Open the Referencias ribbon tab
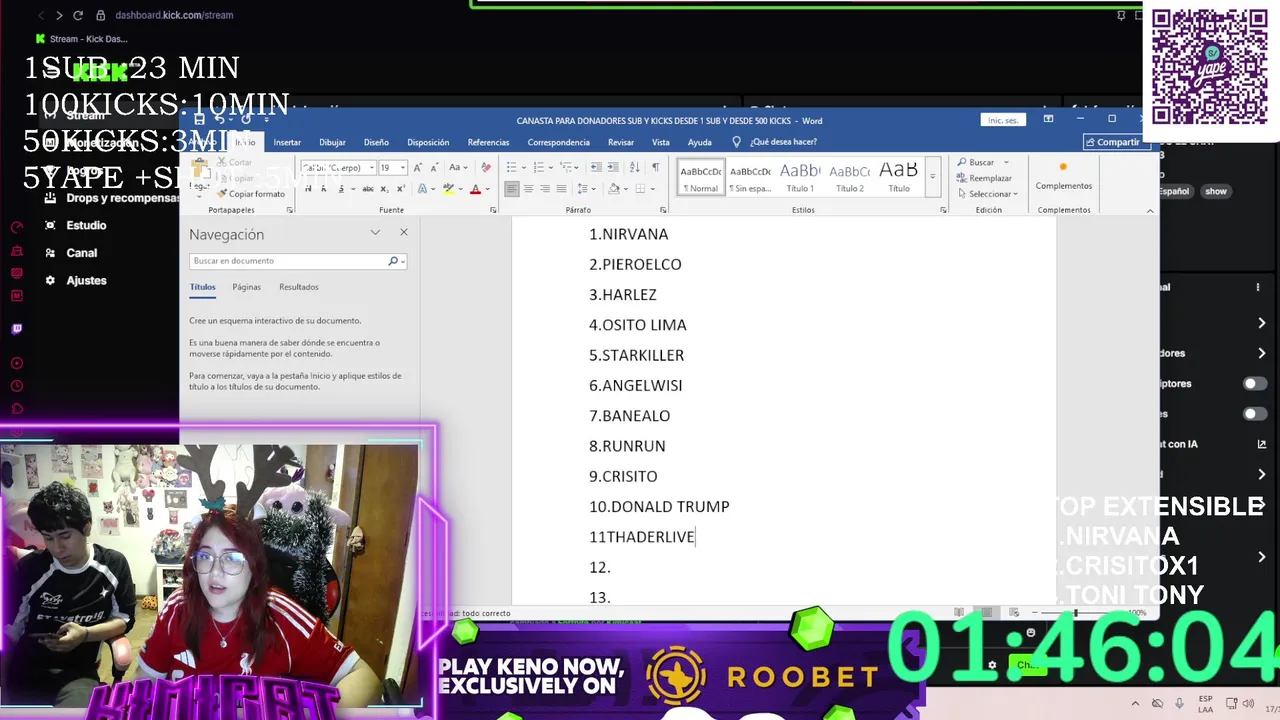The image size is (1280, 720). [488, 142]
